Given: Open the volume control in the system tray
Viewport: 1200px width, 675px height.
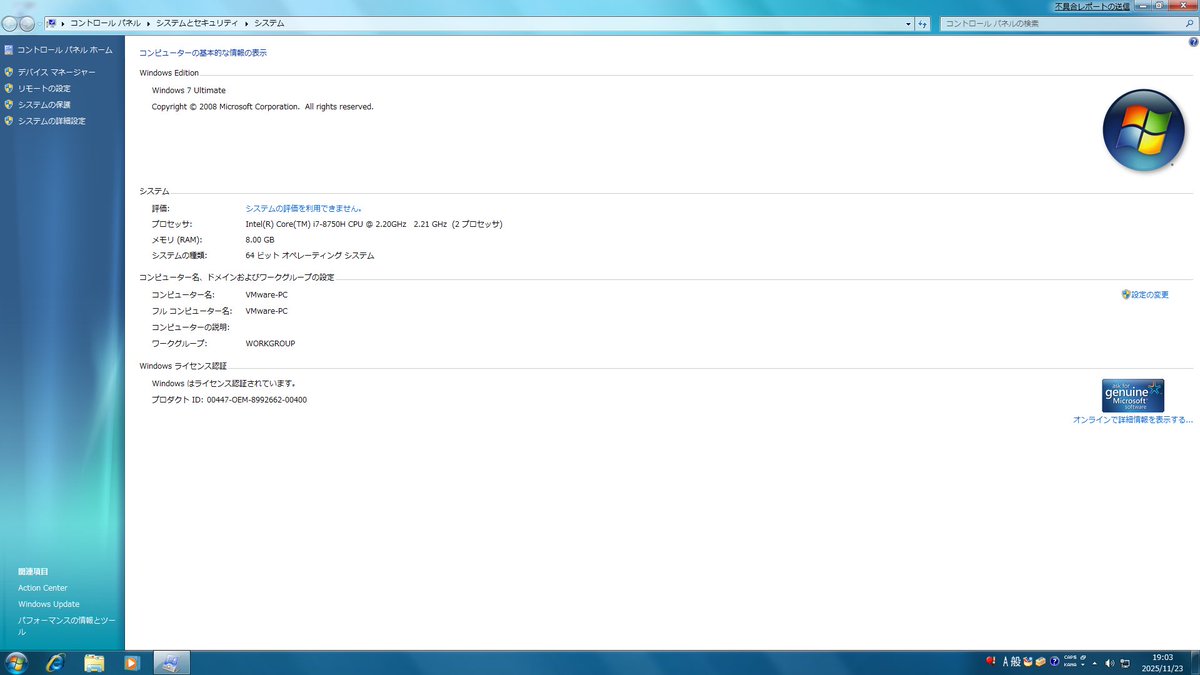Looking at the screenshot, I should [1110, 662].
